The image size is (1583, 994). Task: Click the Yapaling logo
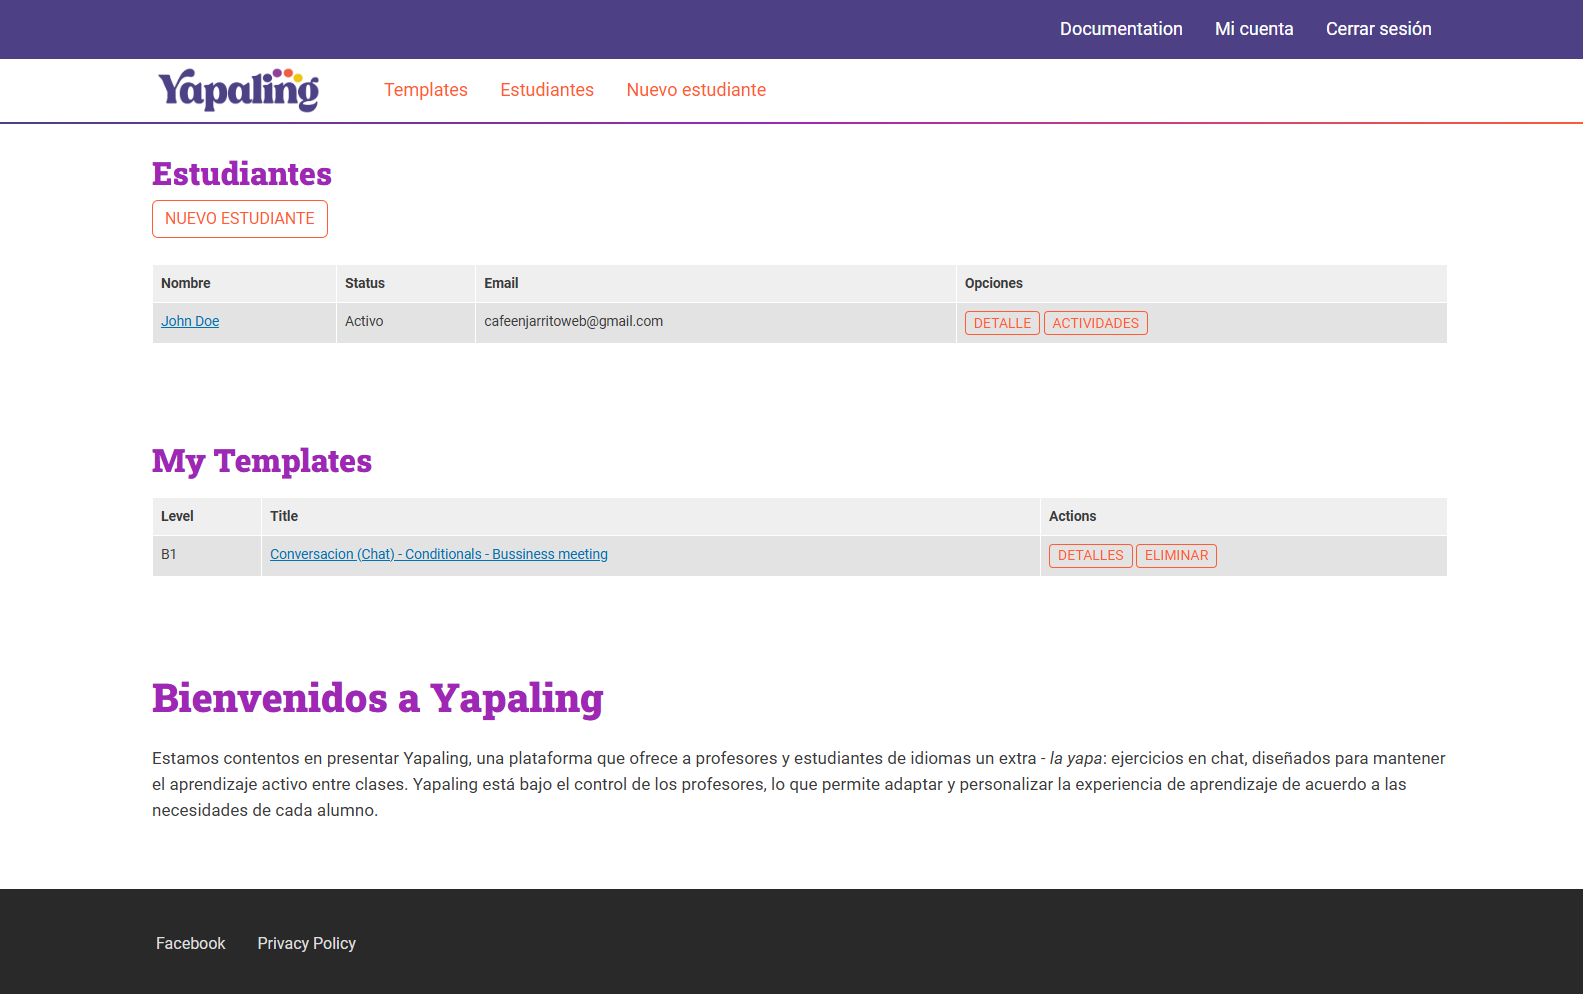(x=238, y=90)
